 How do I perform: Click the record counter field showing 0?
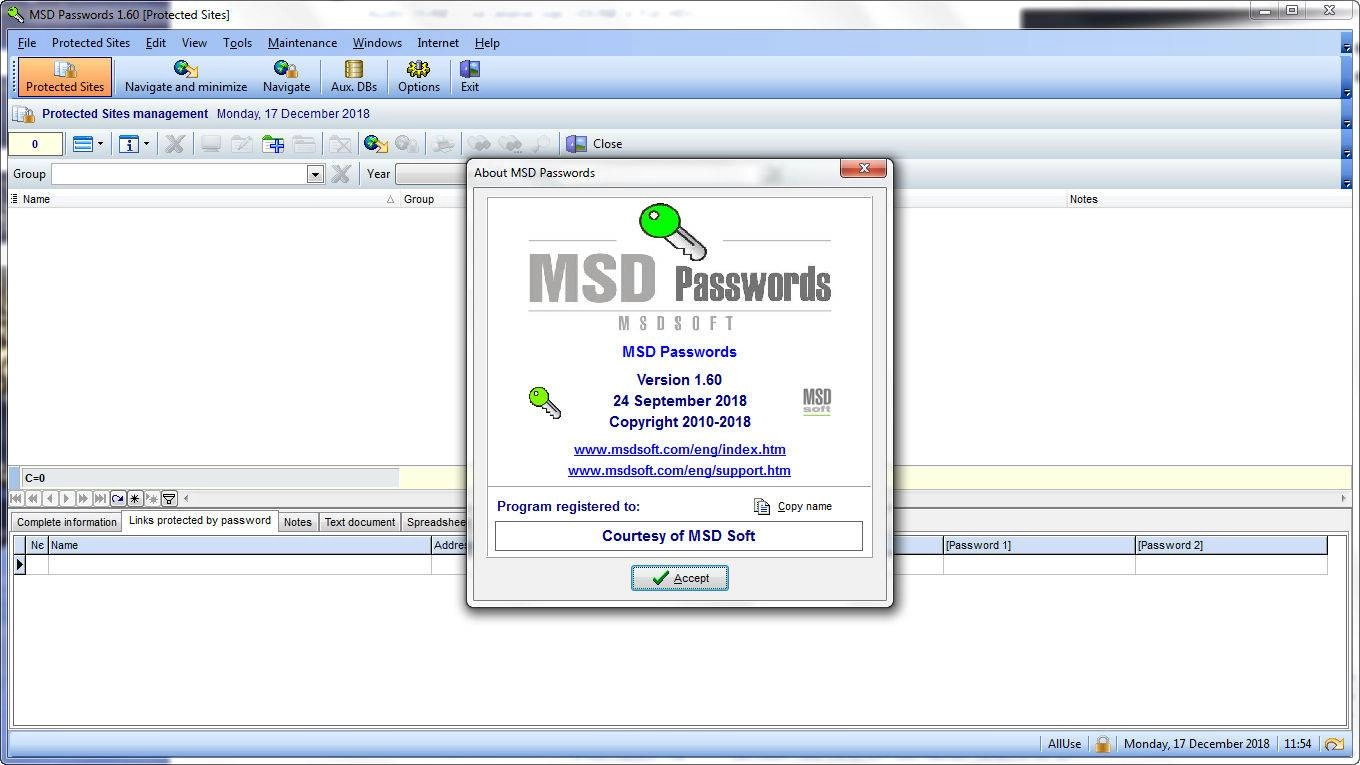[35, 144]
